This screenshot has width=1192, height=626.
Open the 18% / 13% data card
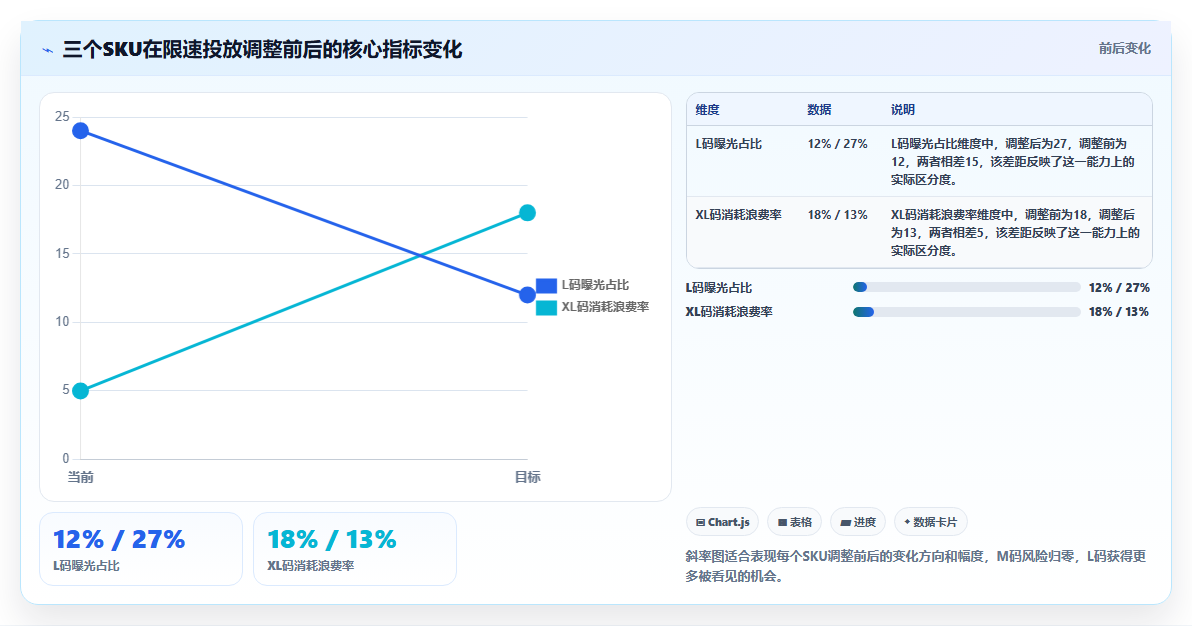[355, 549]
